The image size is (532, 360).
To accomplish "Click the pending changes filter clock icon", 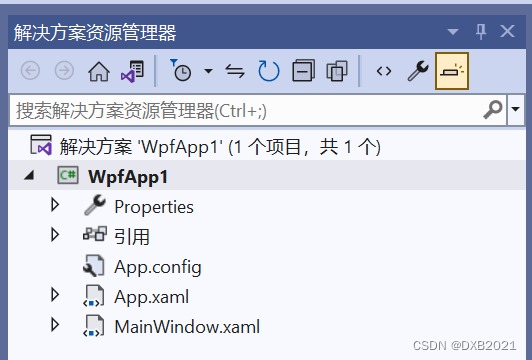I will click(x=180, y=70).
